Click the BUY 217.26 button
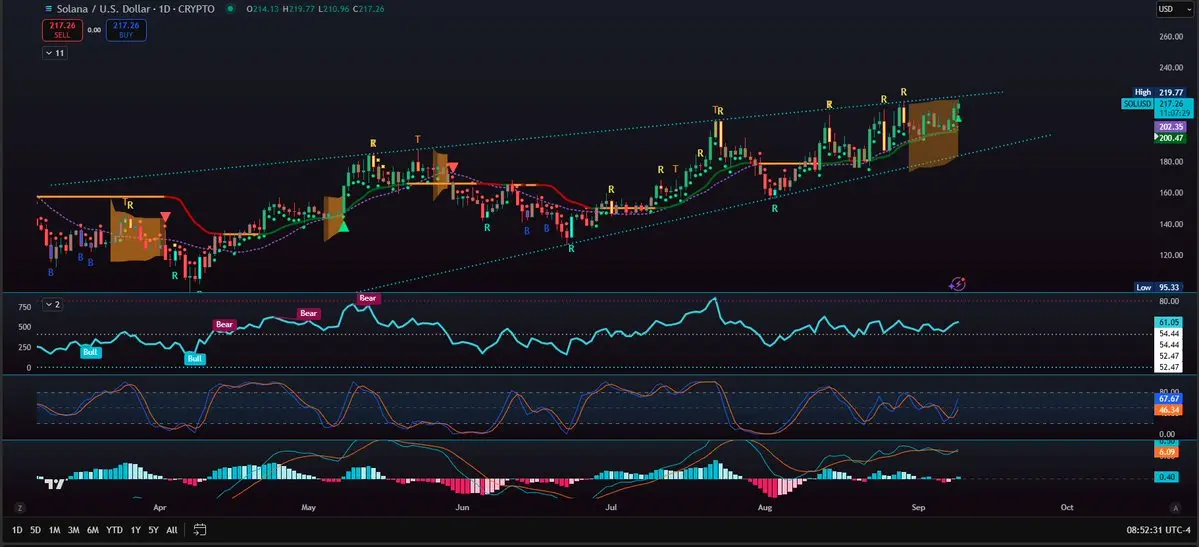Image resolution: width=1199 pixels, height=547 pixels. pos(127,30)
